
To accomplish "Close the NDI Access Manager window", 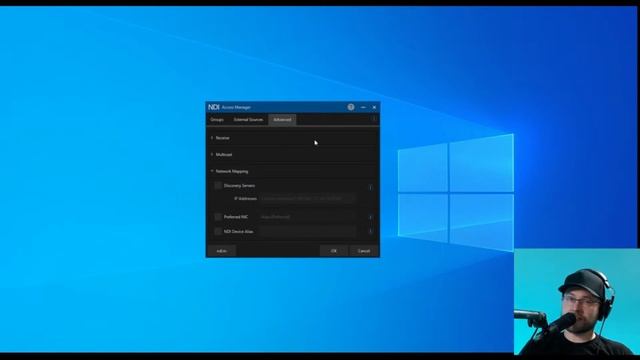I will (374, 107).
